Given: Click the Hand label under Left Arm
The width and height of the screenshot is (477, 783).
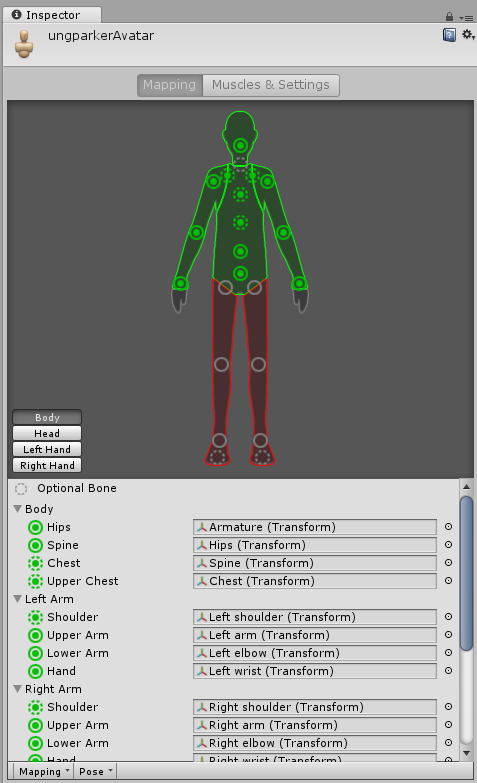Looking at the screenshot, I should pyautogui.click(x=61, y=671).
